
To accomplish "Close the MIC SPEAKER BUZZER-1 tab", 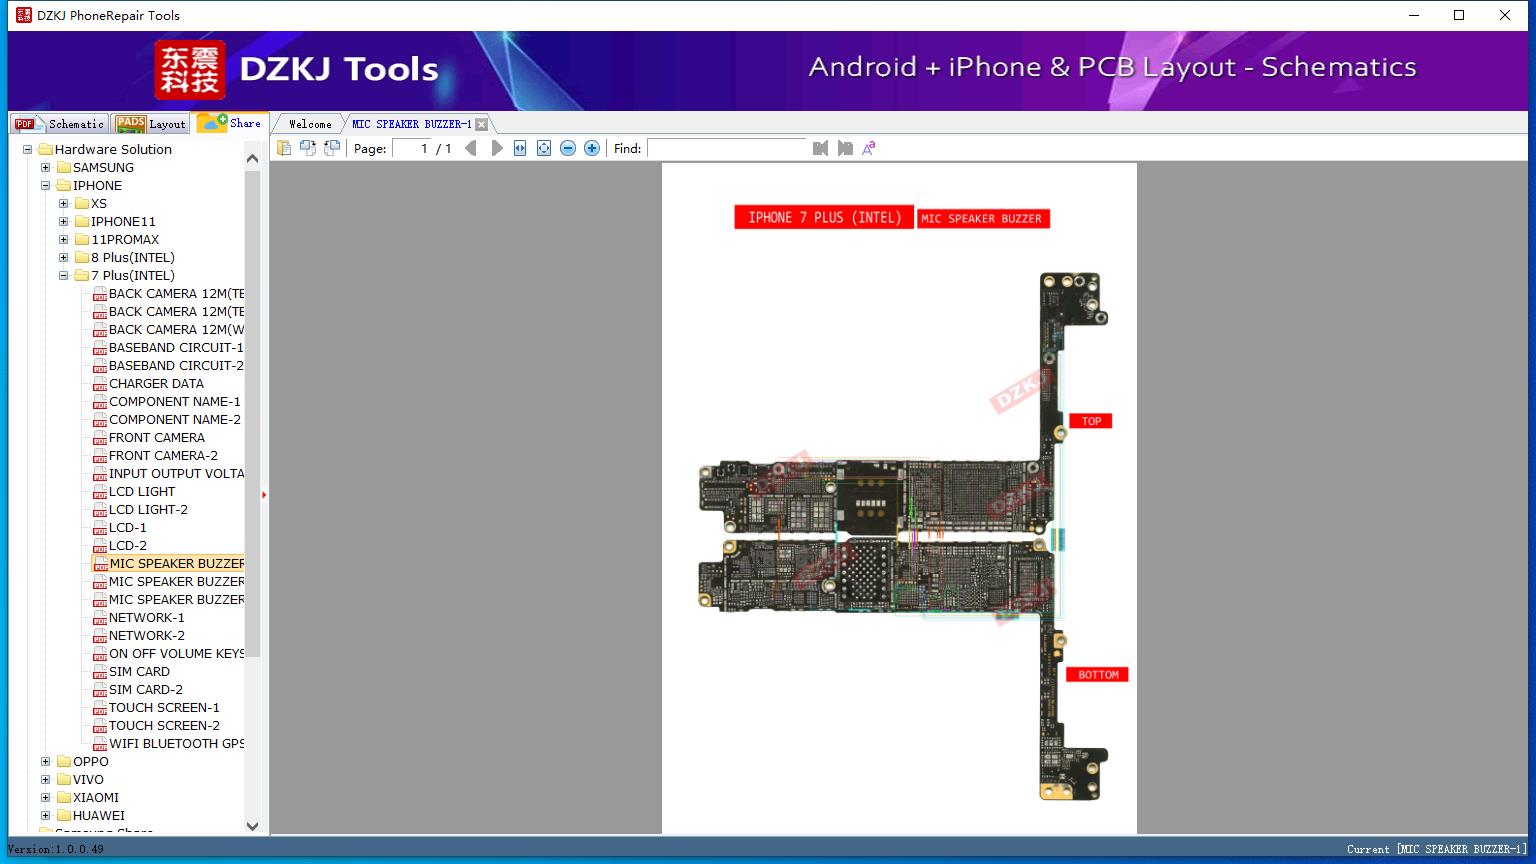I will click(481, 124).
